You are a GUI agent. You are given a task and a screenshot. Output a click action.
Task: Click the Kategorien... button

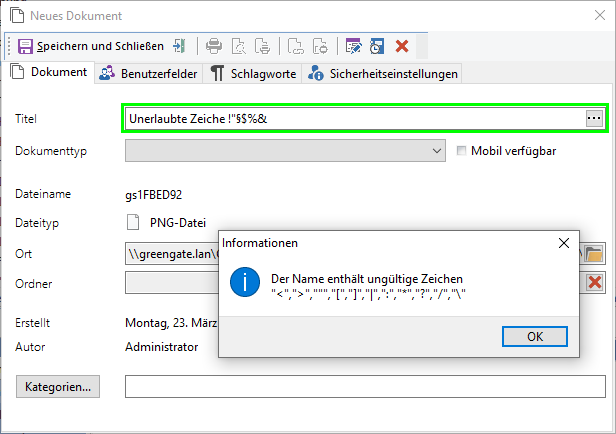[58, 386]
